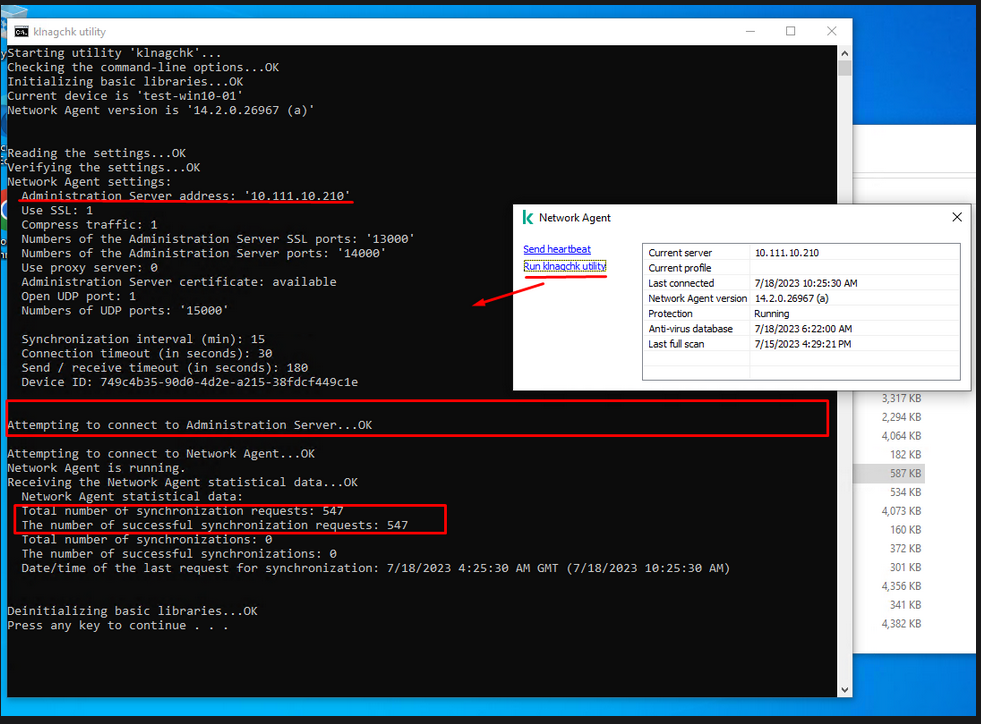
Task: Click the 4,382 KB file size entry
Action: pyautogui.click(x=901, y=624)
